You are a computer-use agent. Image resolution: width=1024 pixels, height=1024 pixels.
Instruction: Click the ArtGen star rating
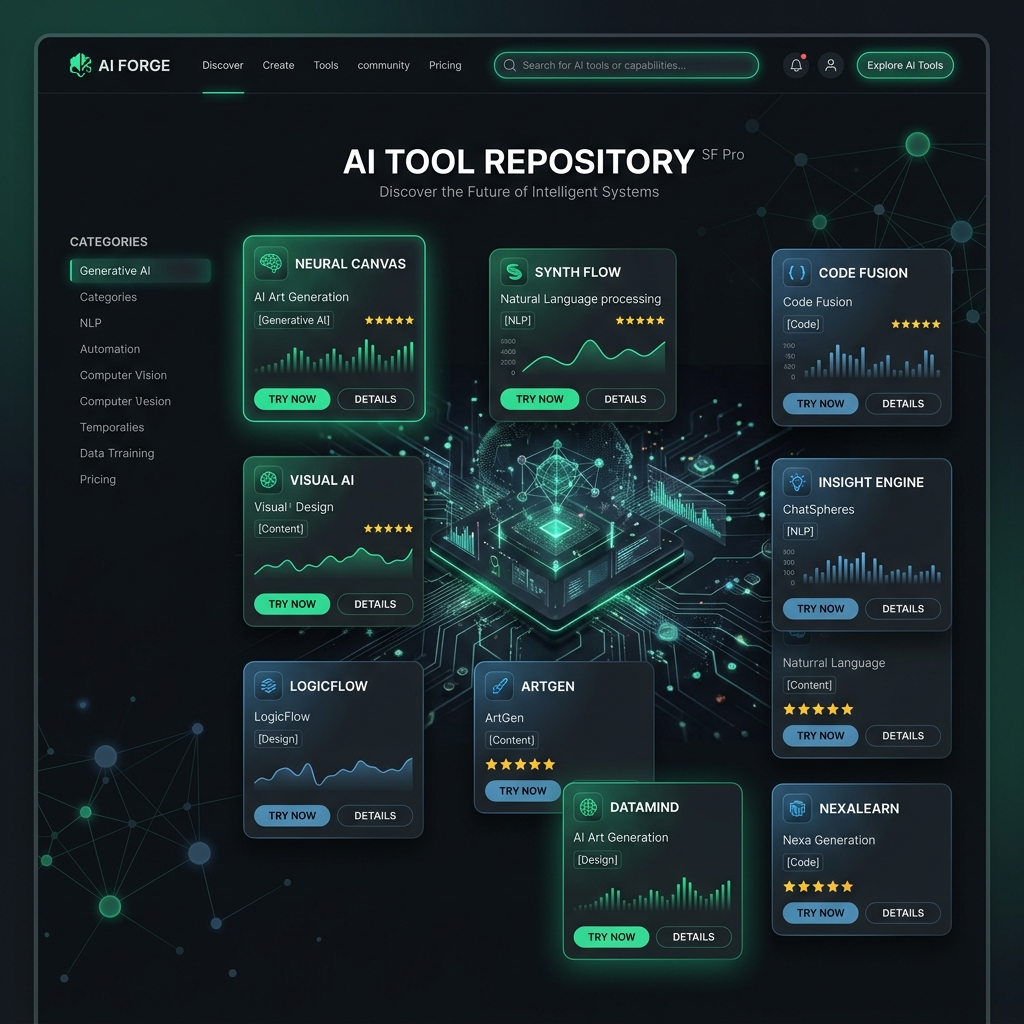point(520,764)
